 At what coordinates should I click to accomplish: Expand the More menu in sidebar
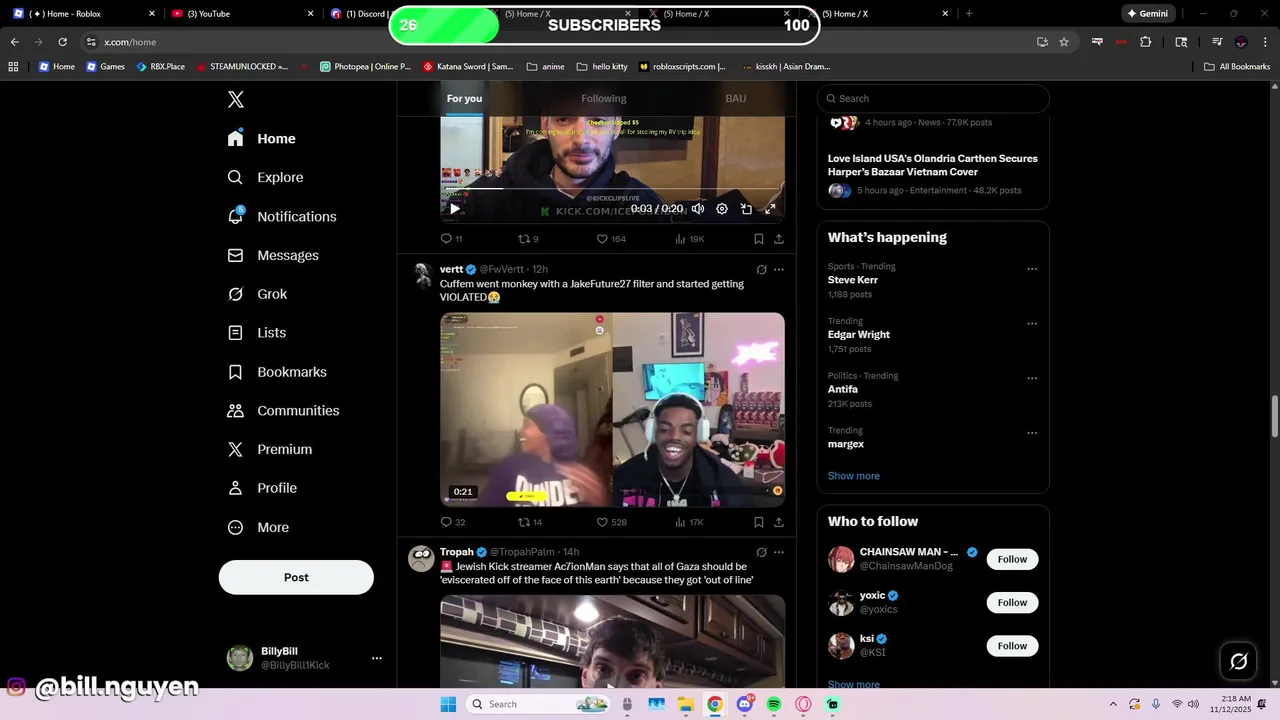point(259,527)
